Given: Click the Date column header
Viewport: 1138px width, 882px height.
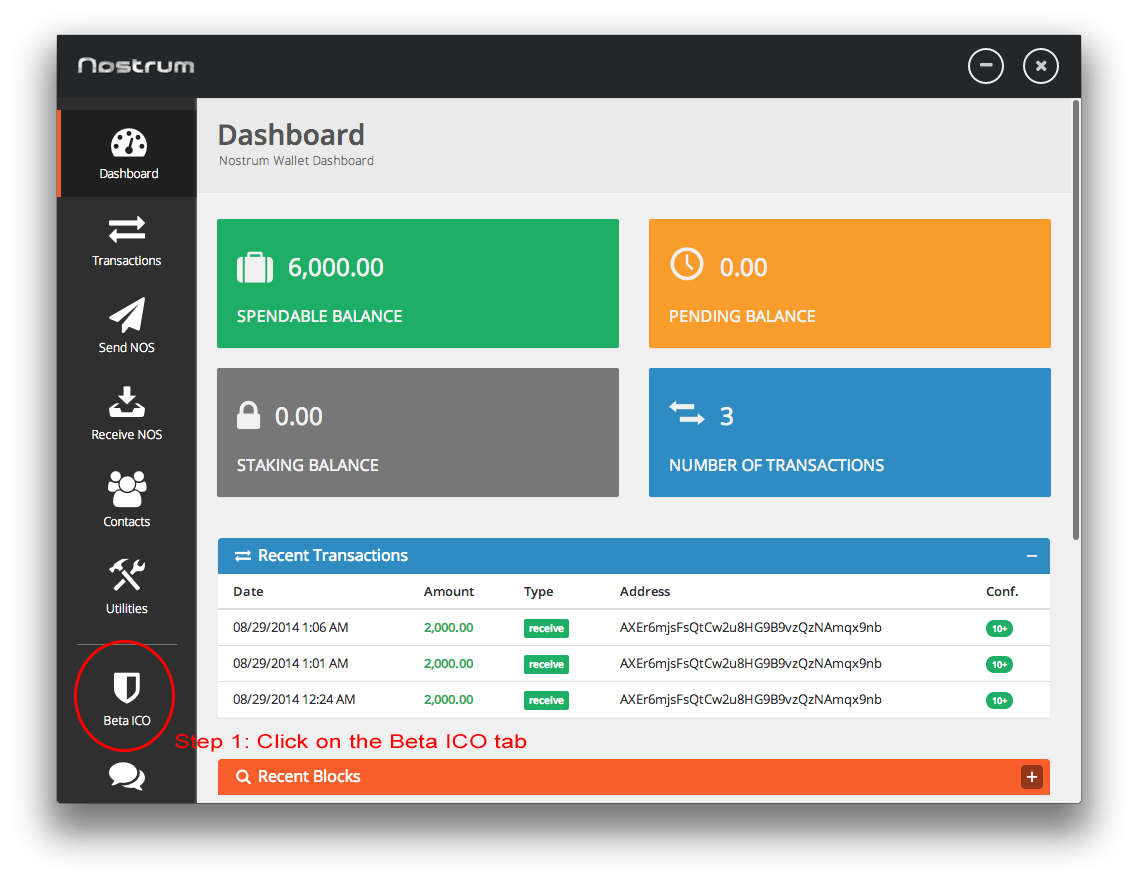Looking at the screenshot, I should [248, 592].
